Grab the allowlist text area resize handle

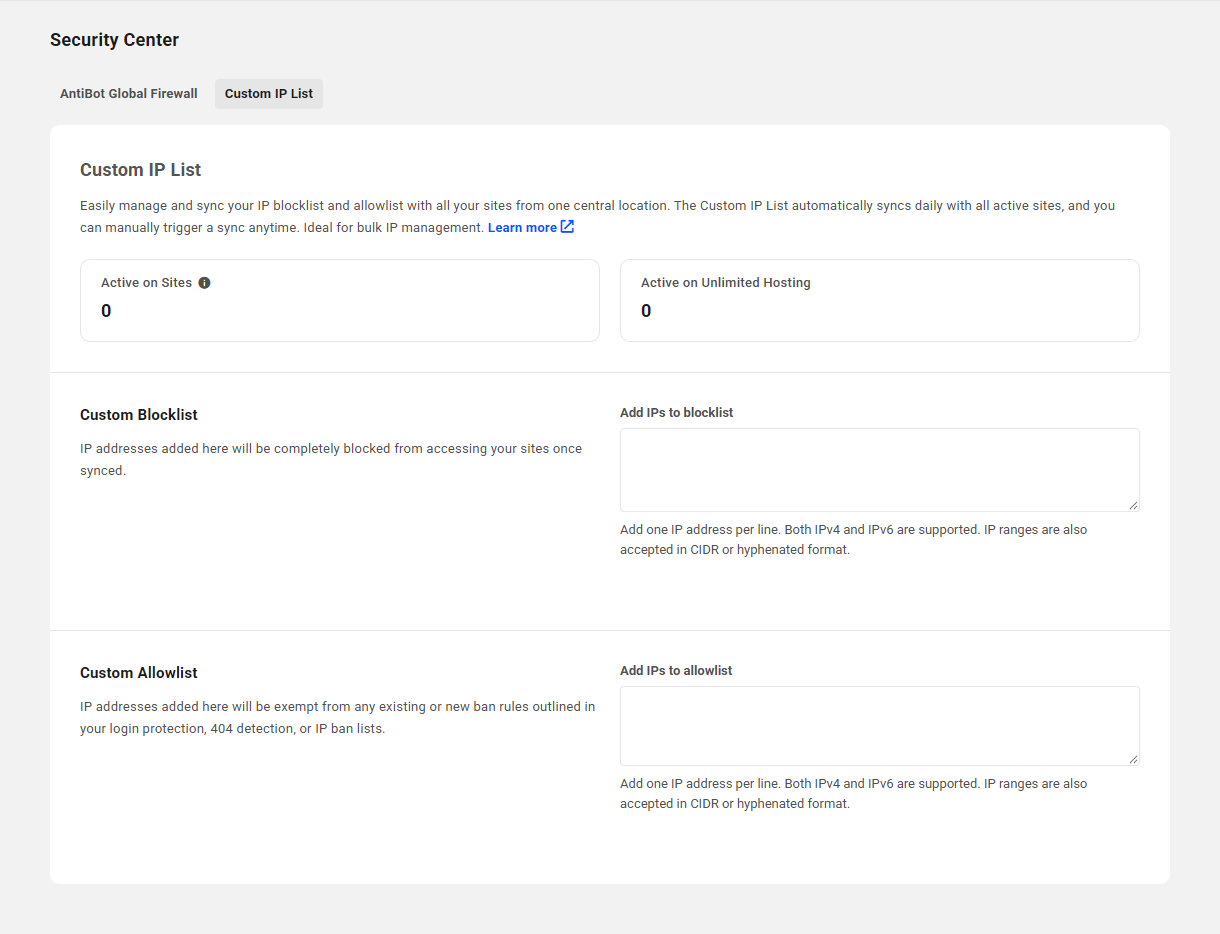(x=1133, y=759)
